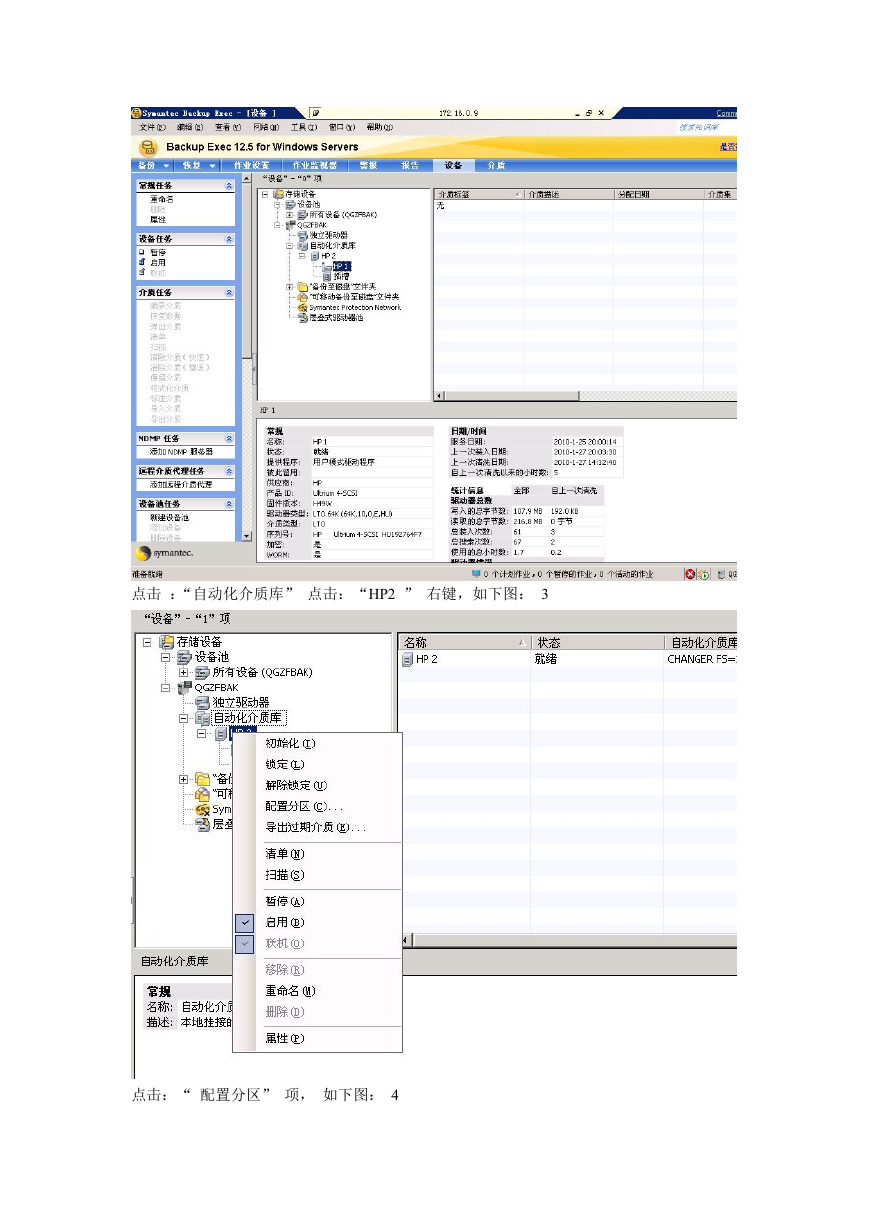Select QGZFBAK server icon in second tree
This screenshot has height=1228, width=869.
(x=185, y=688)
